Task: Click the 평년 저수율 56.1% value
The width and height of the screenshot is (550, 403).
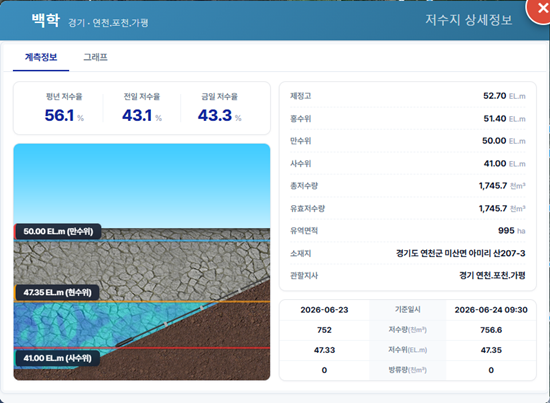Action: (x=64, y=115)
